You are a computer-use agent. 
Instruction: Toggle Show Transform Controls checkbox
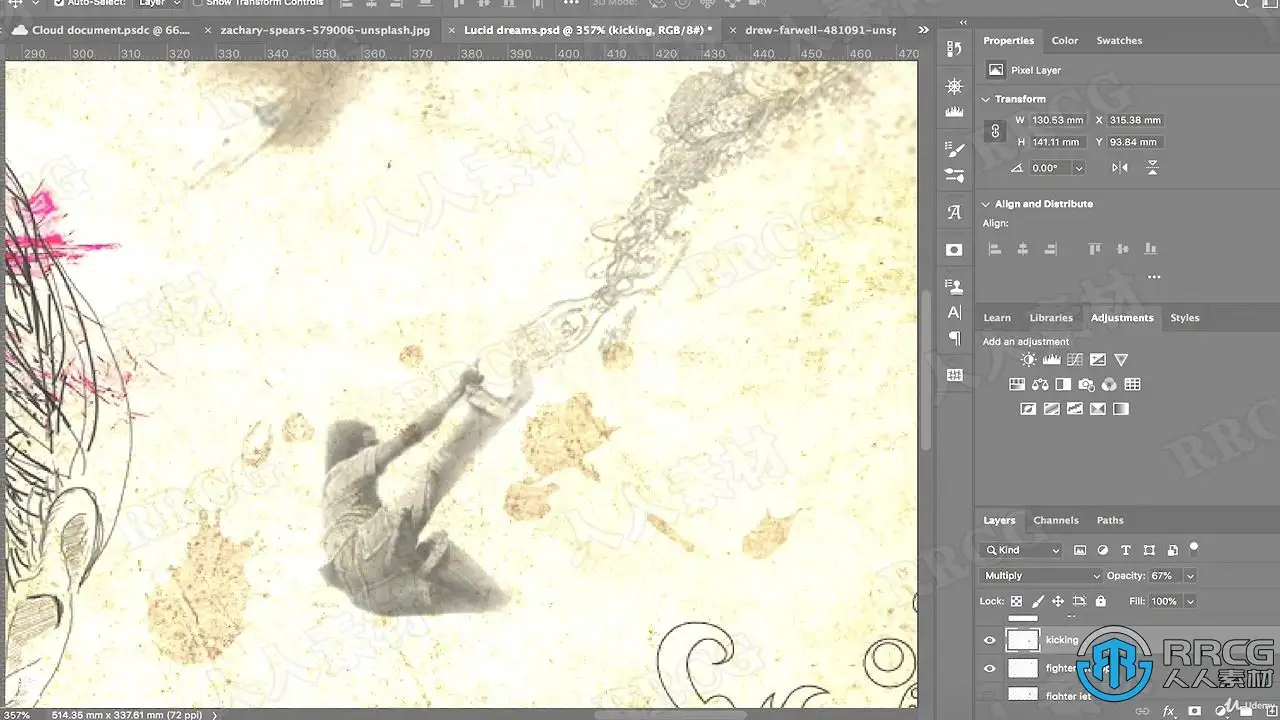point(197,3)
